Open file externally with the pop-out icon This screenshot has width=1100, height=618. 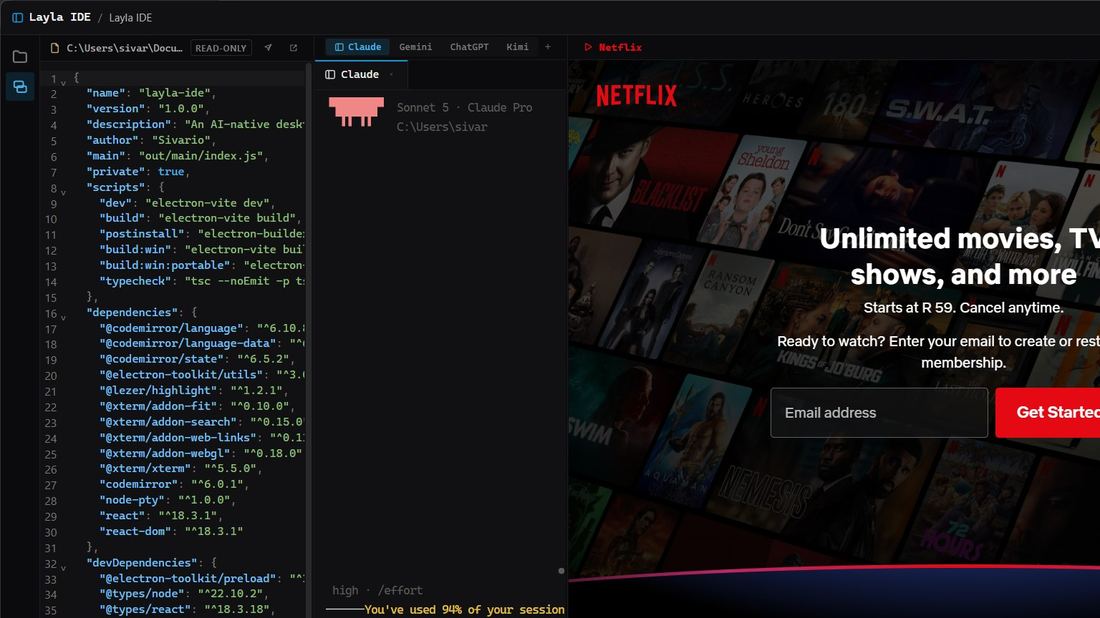click(293, 48)
